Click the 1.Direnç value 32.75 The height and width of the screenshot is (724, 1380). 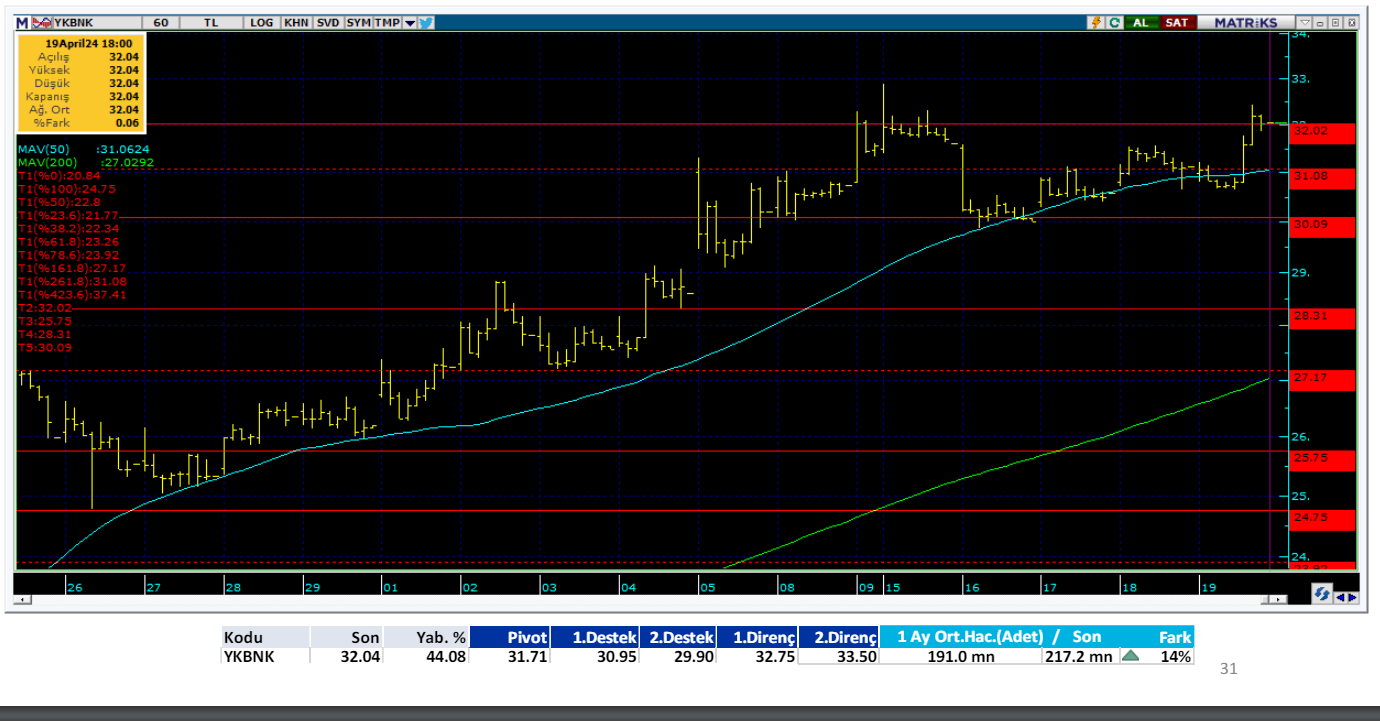click(x=776, y=657)
